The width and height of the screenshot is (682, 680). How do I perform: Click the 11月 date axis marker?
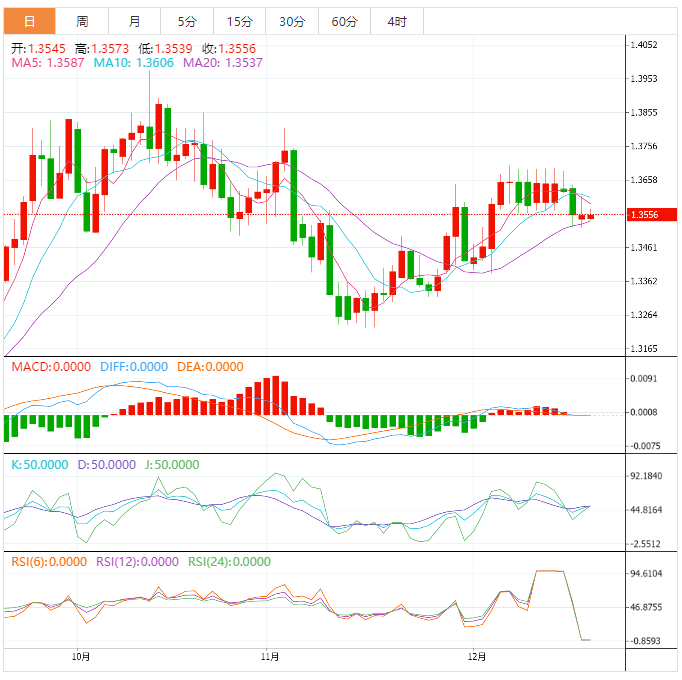point(269,657)
